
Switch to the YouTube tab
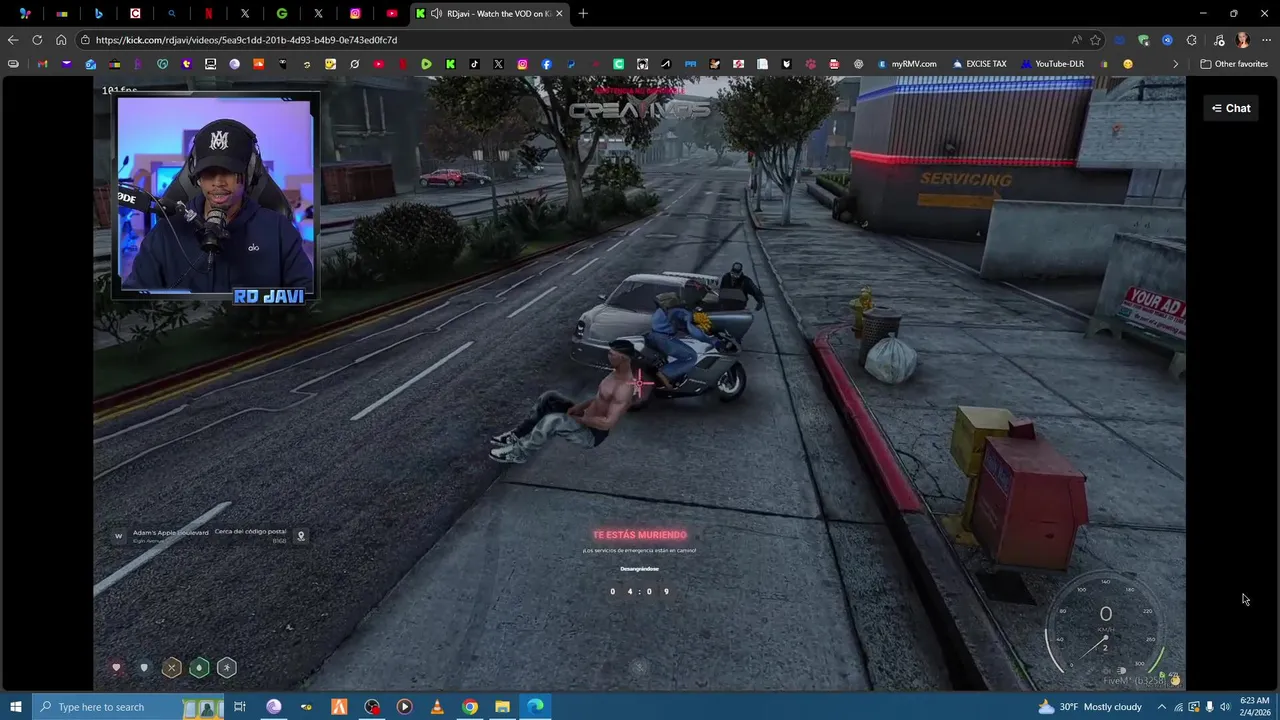(x=391, y=13)
